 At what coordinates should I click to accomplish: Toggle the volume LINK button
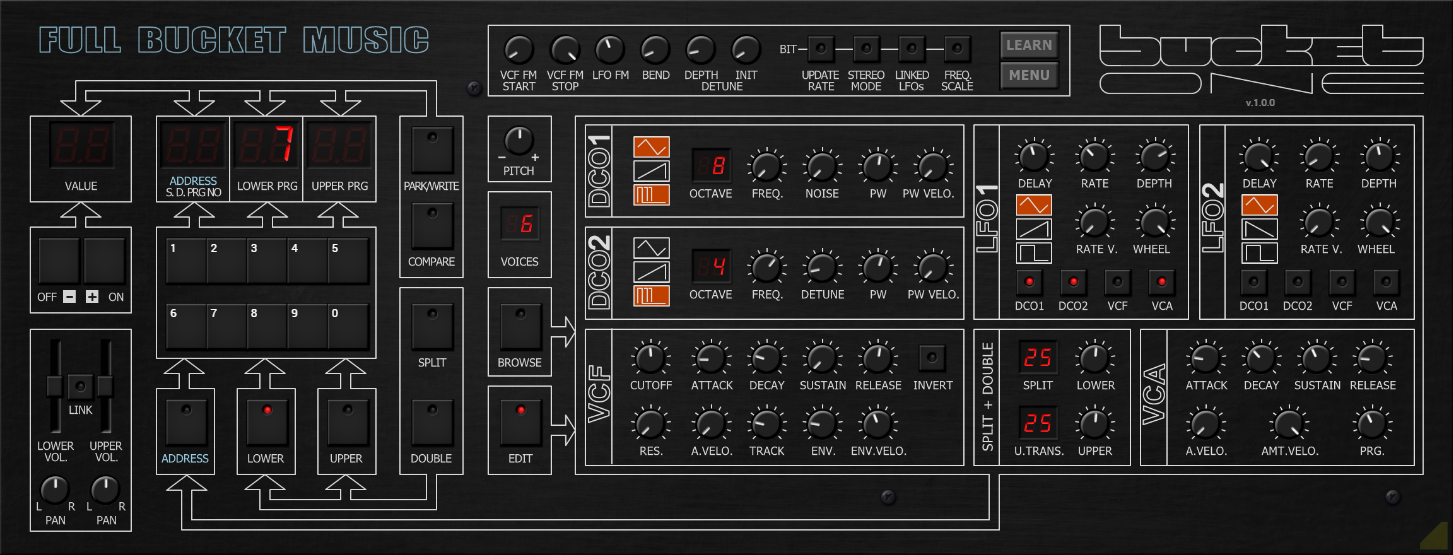(x=80, y=385)
